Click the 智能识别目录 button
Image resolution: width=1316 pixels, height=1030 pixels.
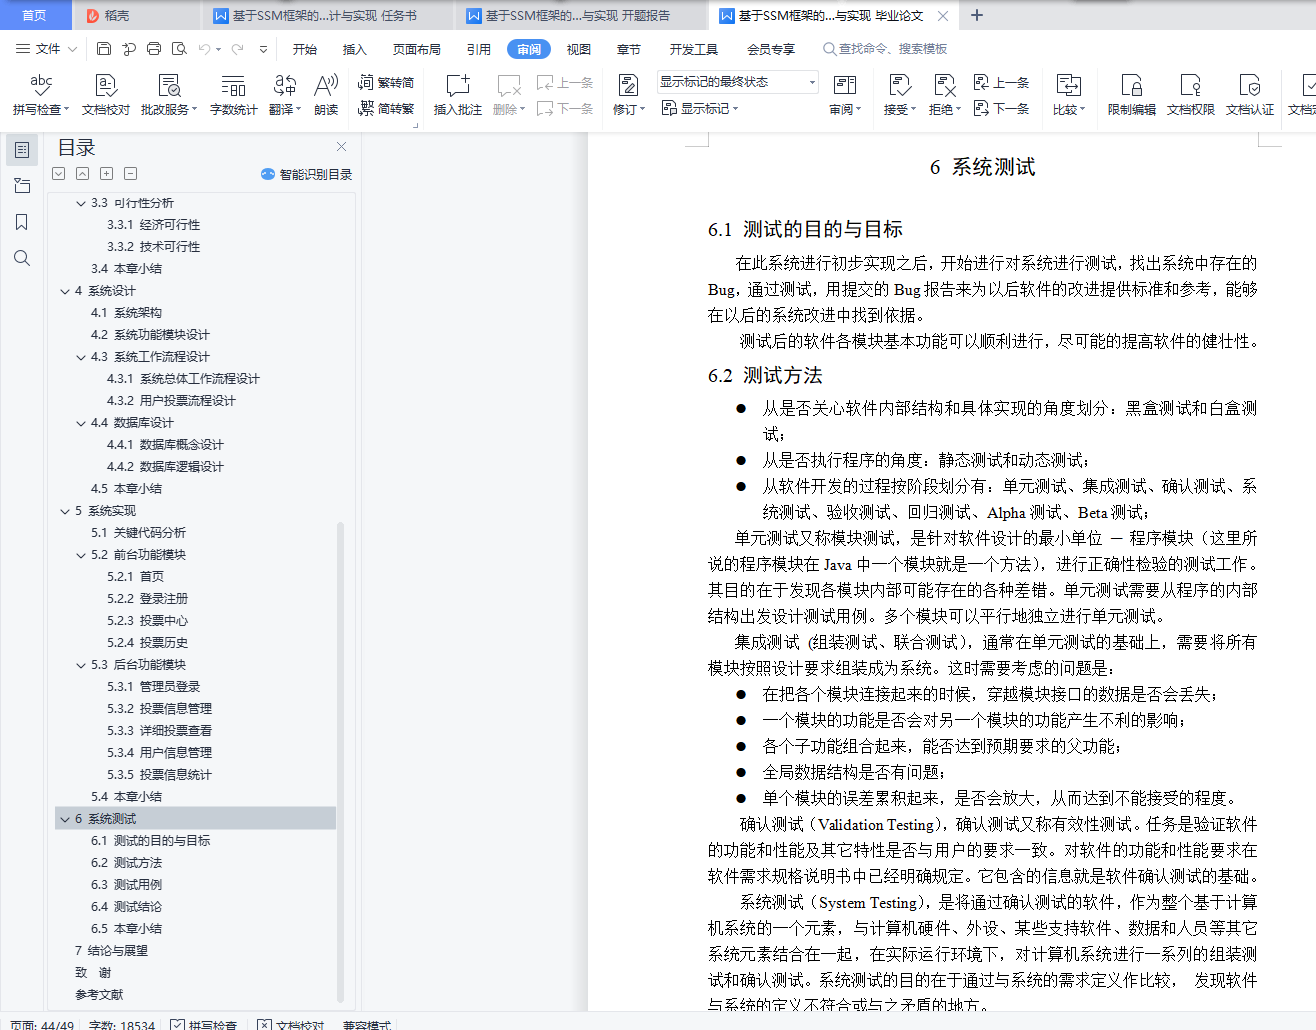tap(307, 174)
